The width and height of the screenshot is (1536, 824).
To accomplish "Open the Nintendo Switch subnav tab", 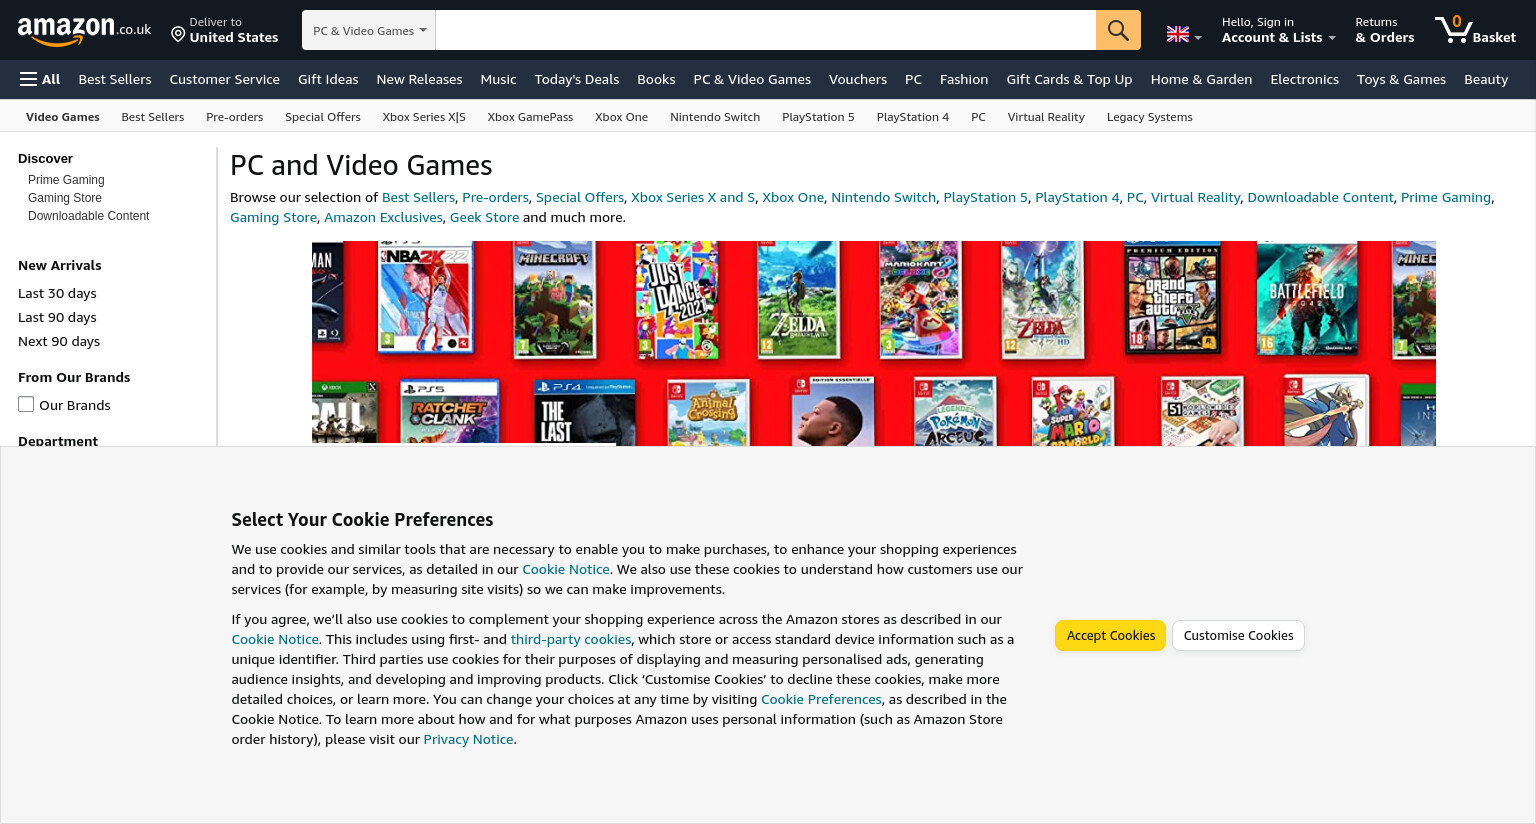I will tap(715, 117).
